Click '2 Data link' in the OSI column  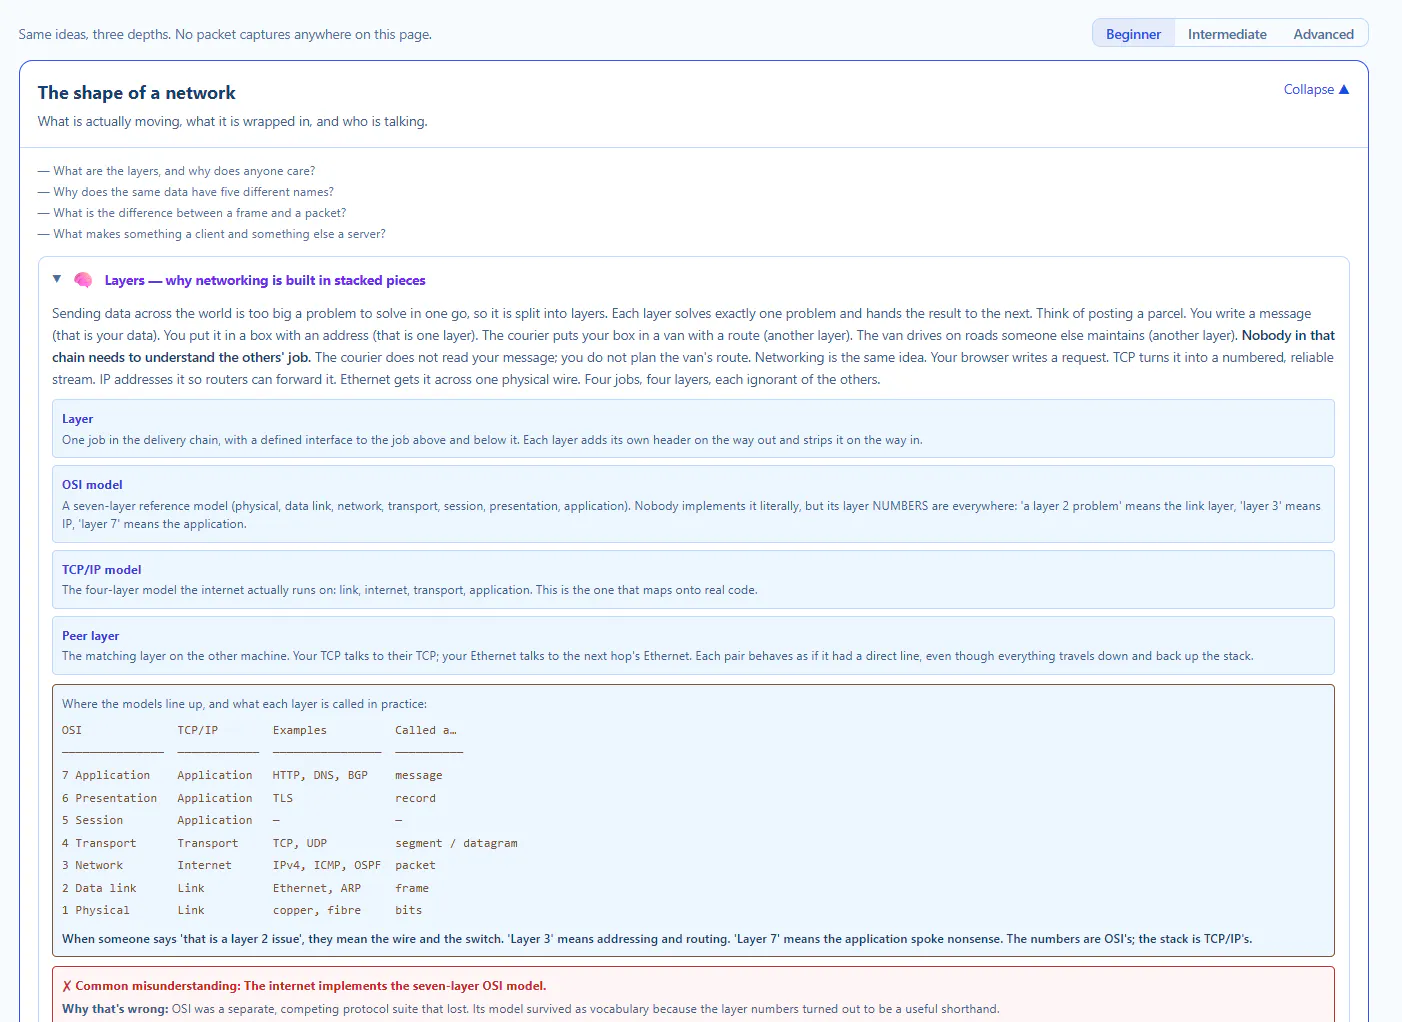99,888
